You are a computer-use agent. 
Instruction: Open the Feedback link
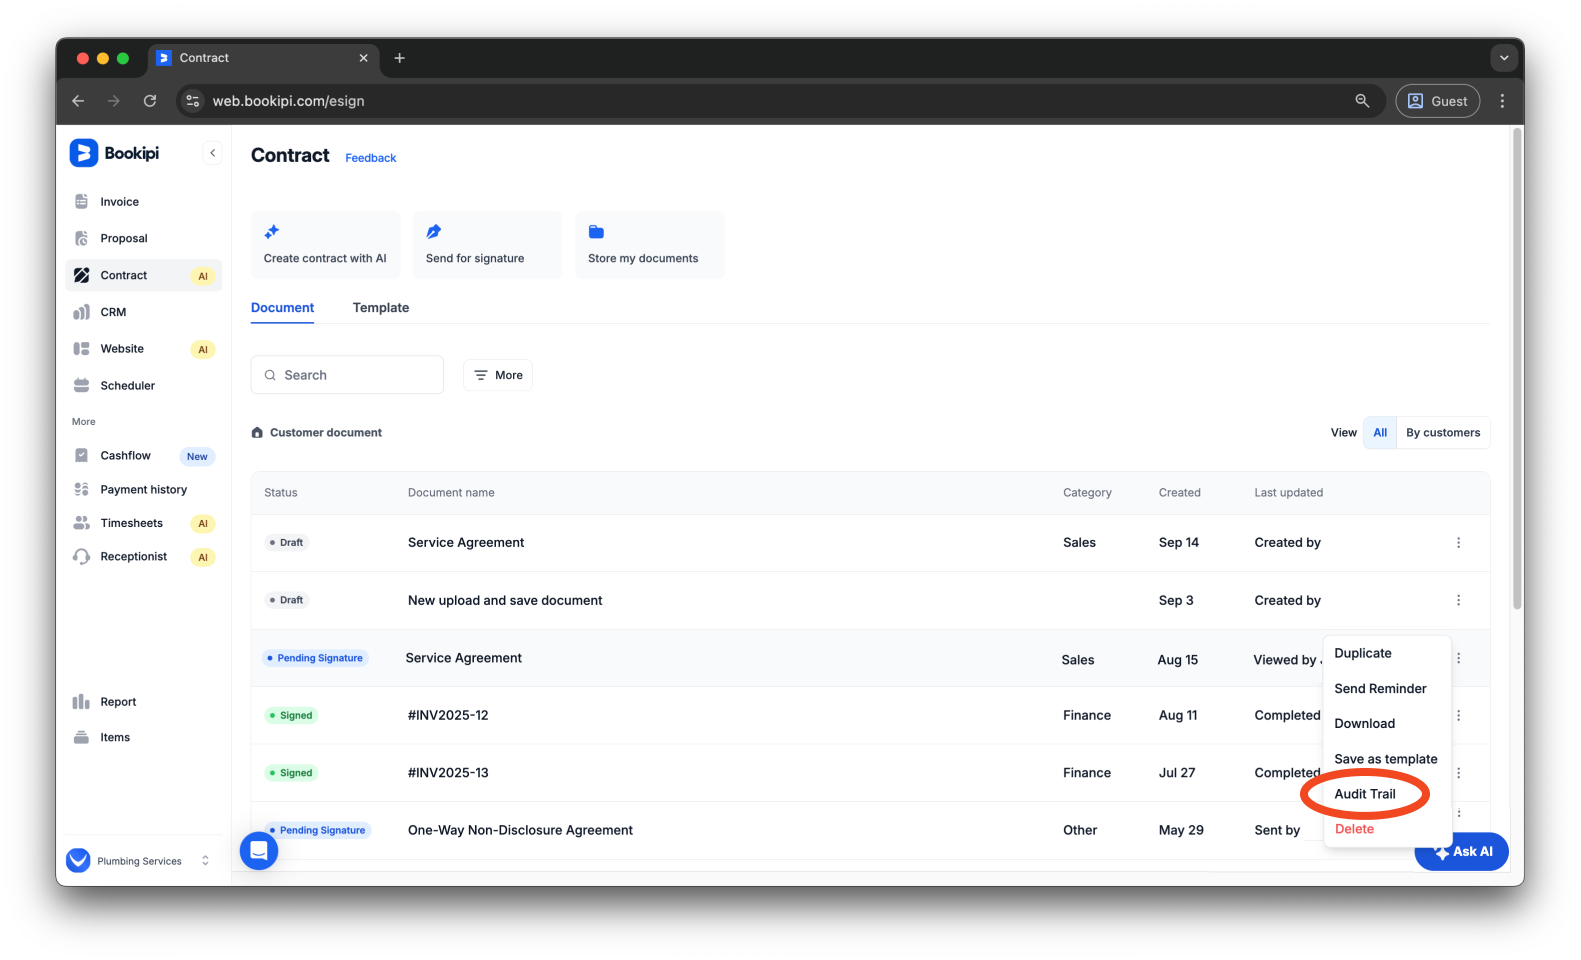[x=371, y=158]
